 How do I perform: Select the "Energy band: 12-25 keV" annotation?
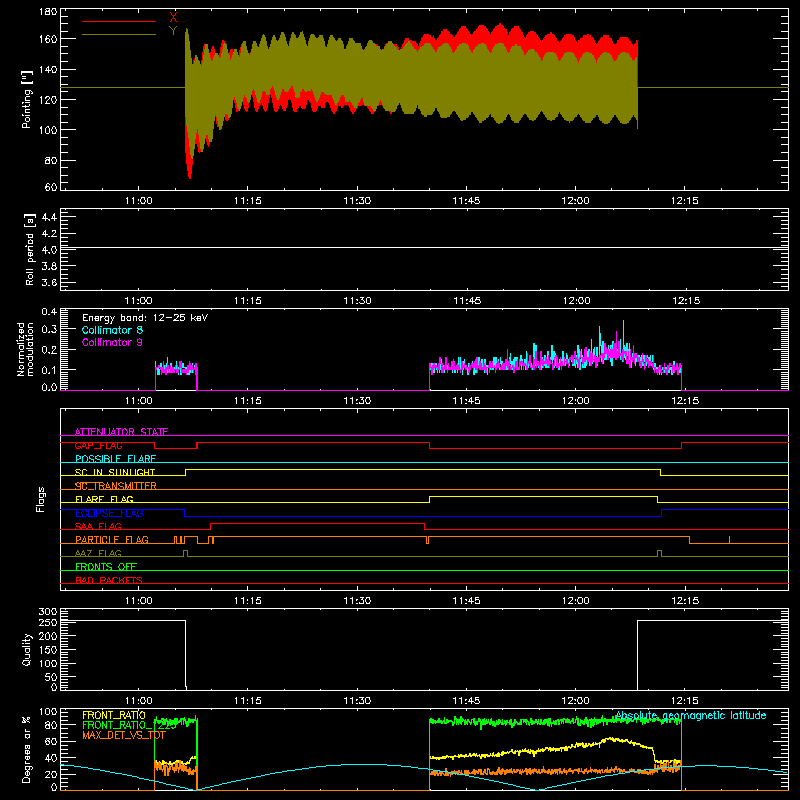[145, 318]
